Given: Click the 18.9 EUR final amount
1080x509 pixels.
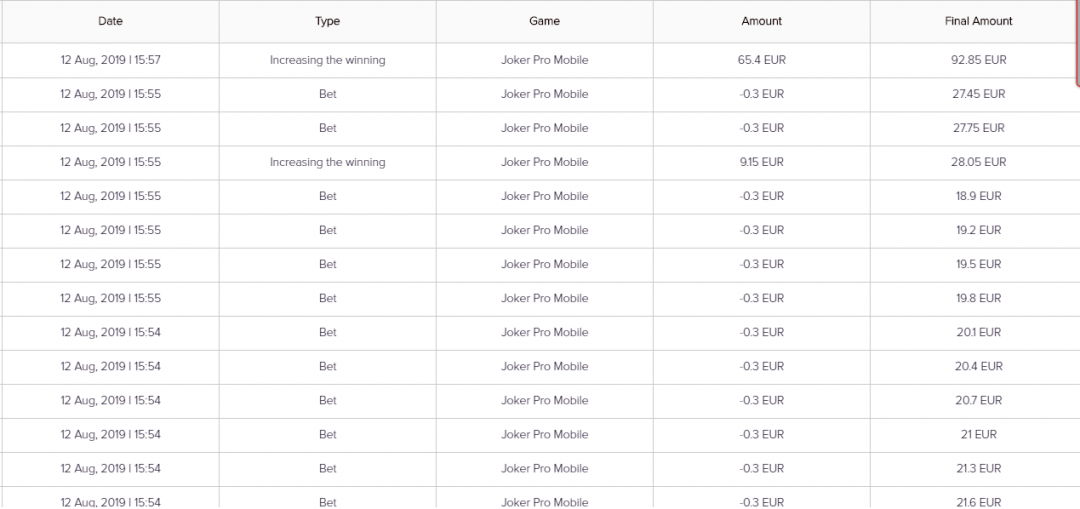Looking at the screenshot, I should point(978,196).
